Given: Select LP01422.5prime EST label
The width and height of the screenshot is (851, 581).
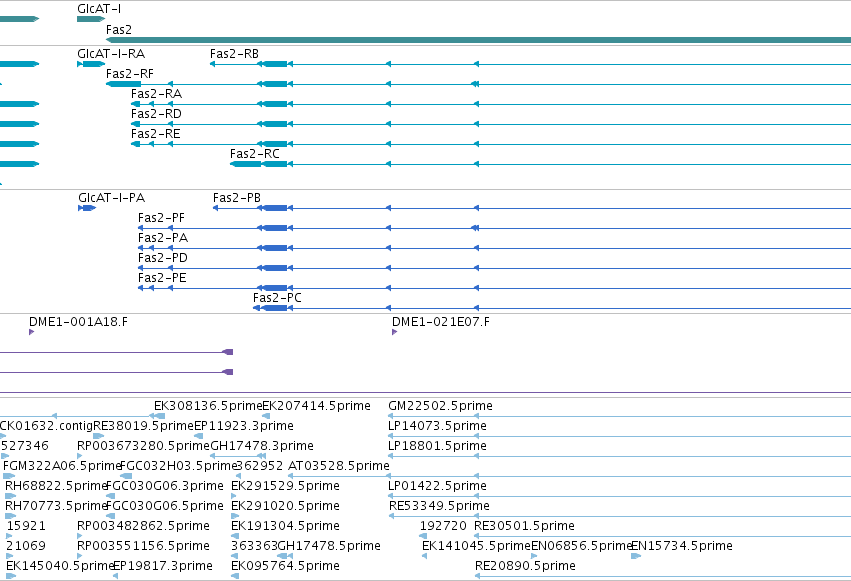Looking at the screenshot, I should pyautogui.click(x=437, y=486).
